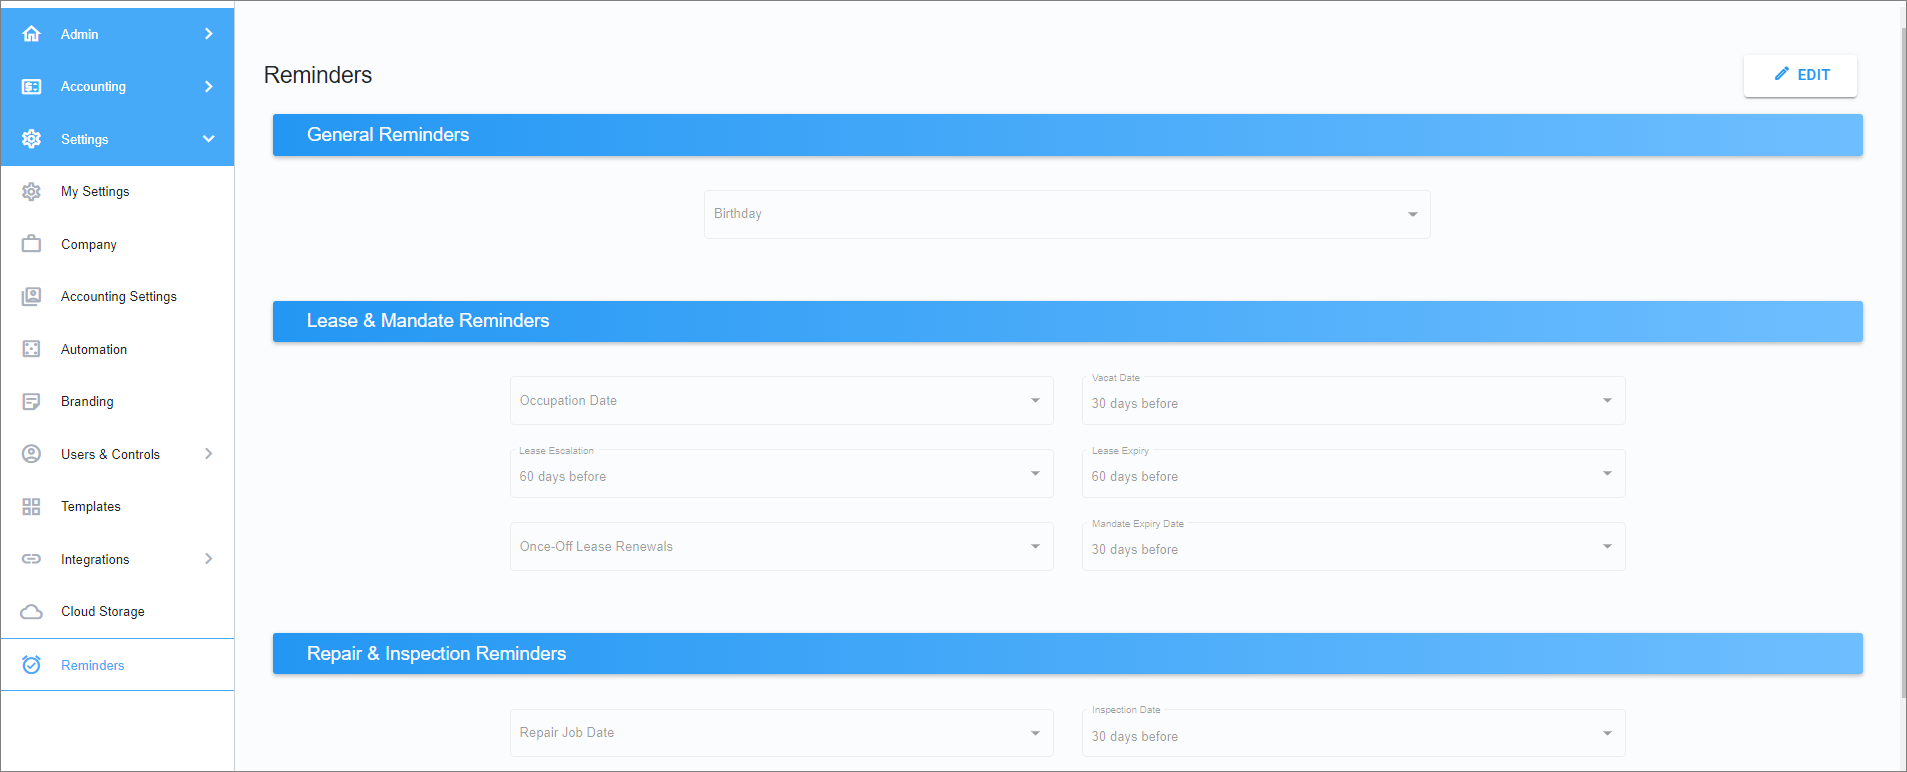The image size is (1907, 772).
Task: Open the Accounting menu item
Action: (117, 87)
